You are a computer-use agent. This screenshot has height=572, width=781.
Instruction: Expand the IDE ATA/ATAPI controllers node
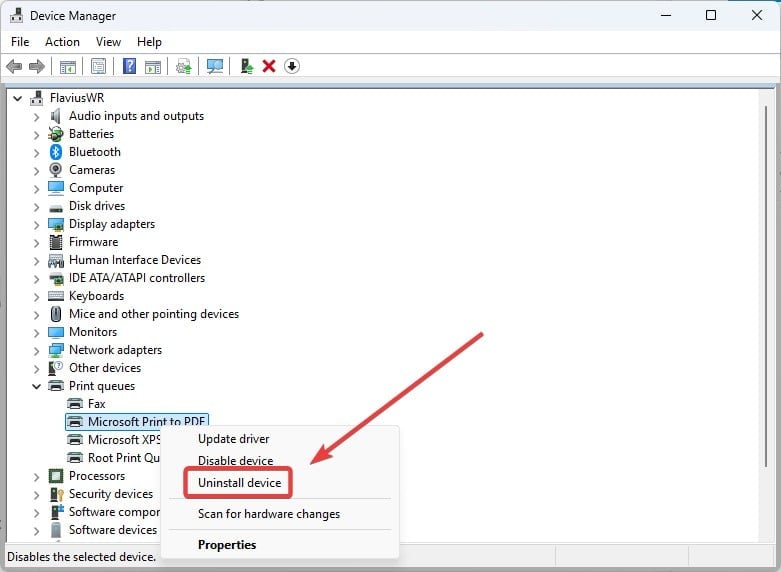click(x=36, y=279)
